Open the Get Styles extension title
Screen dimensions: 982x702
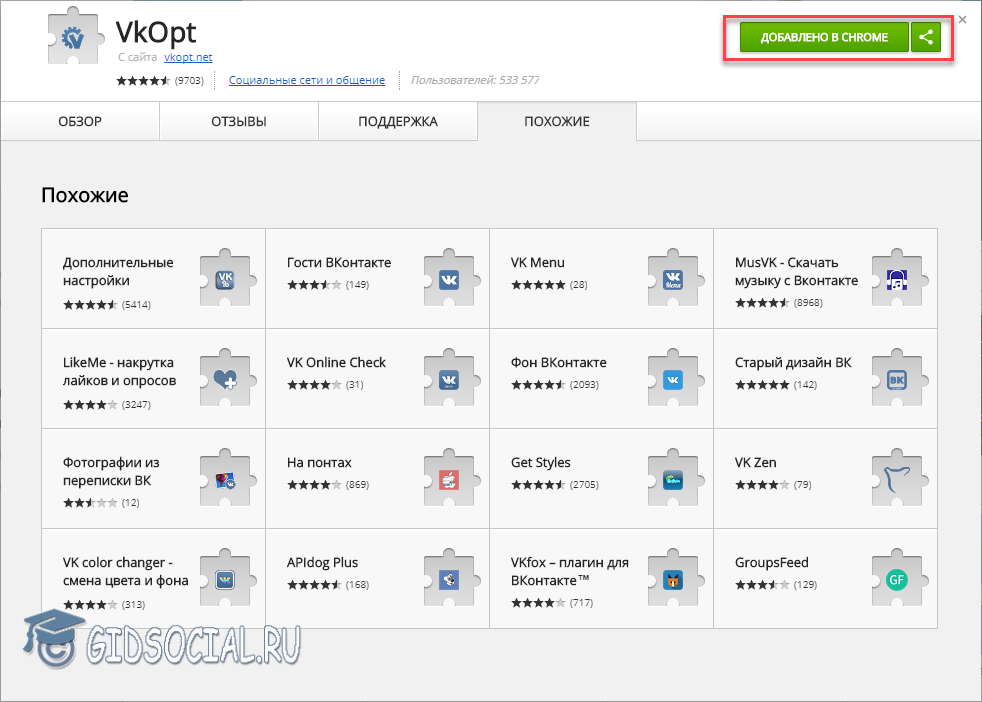(541, 463)
